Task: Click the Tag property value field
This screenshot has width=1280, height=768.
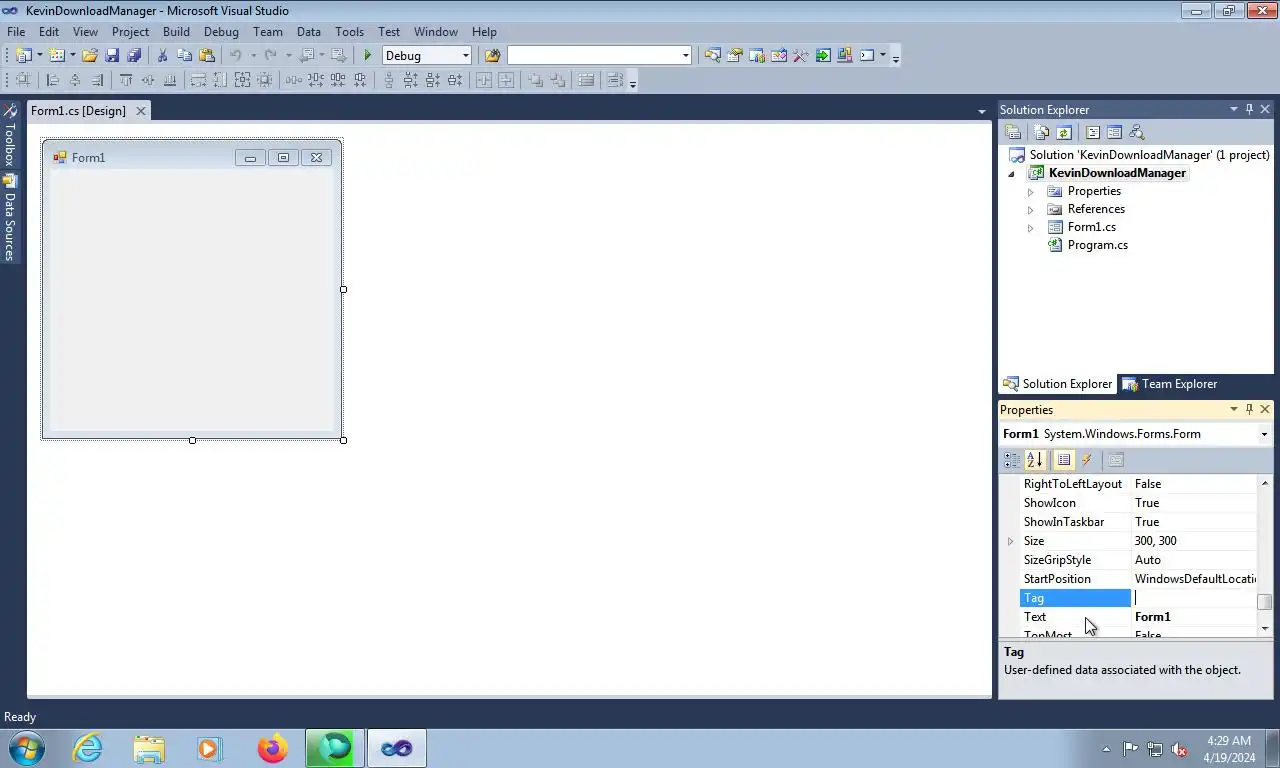Action: (x=1194, y=598)
